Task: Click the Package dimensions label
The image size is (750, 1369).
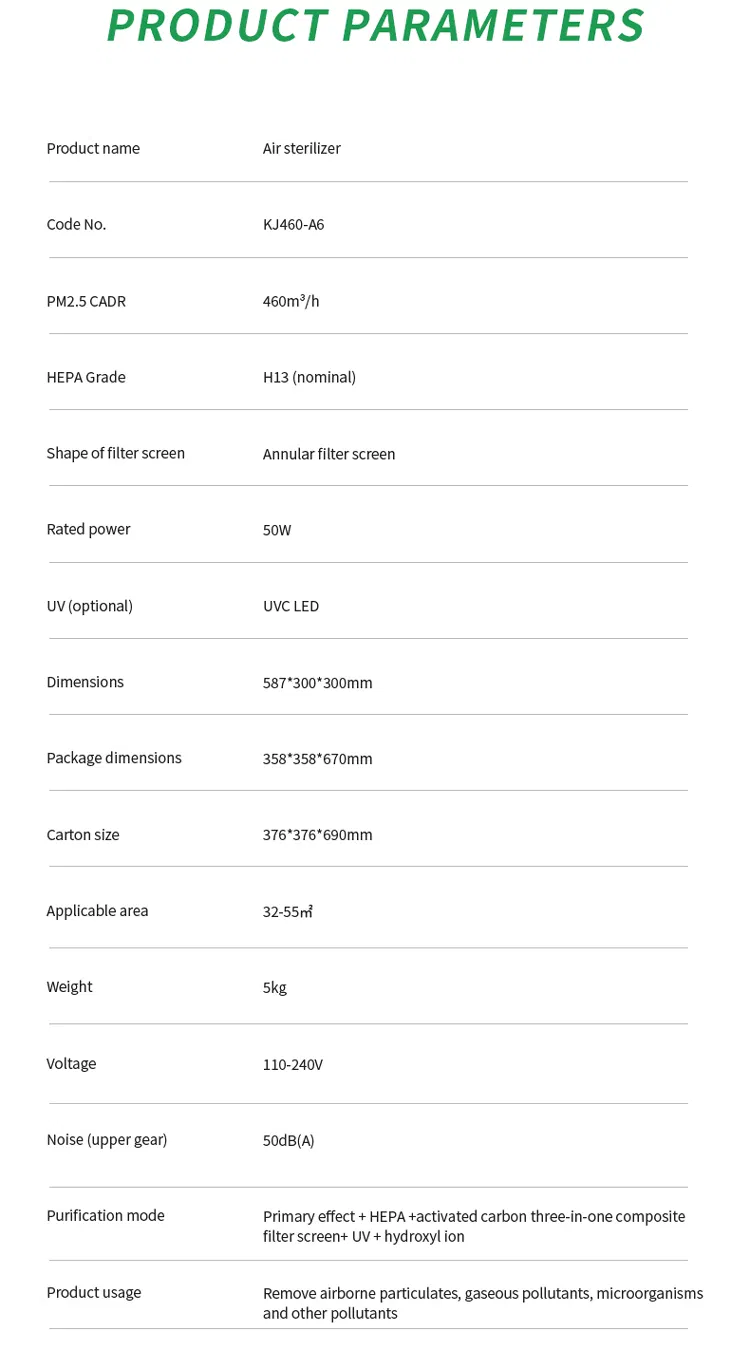Action: coord(114,758)
